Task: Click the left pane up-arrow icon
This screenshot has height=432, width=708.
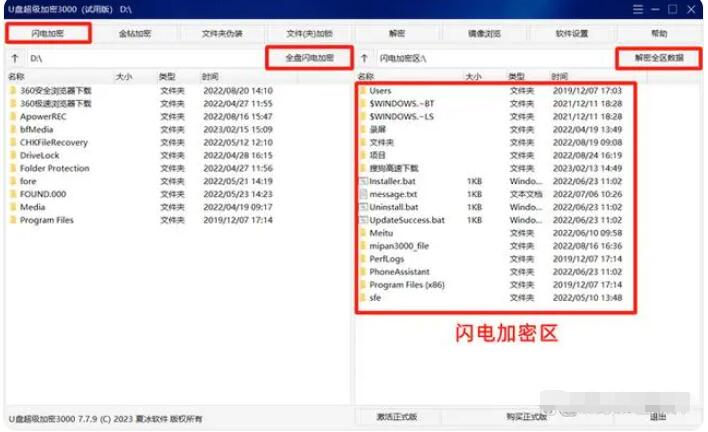Action: (14, 58)
